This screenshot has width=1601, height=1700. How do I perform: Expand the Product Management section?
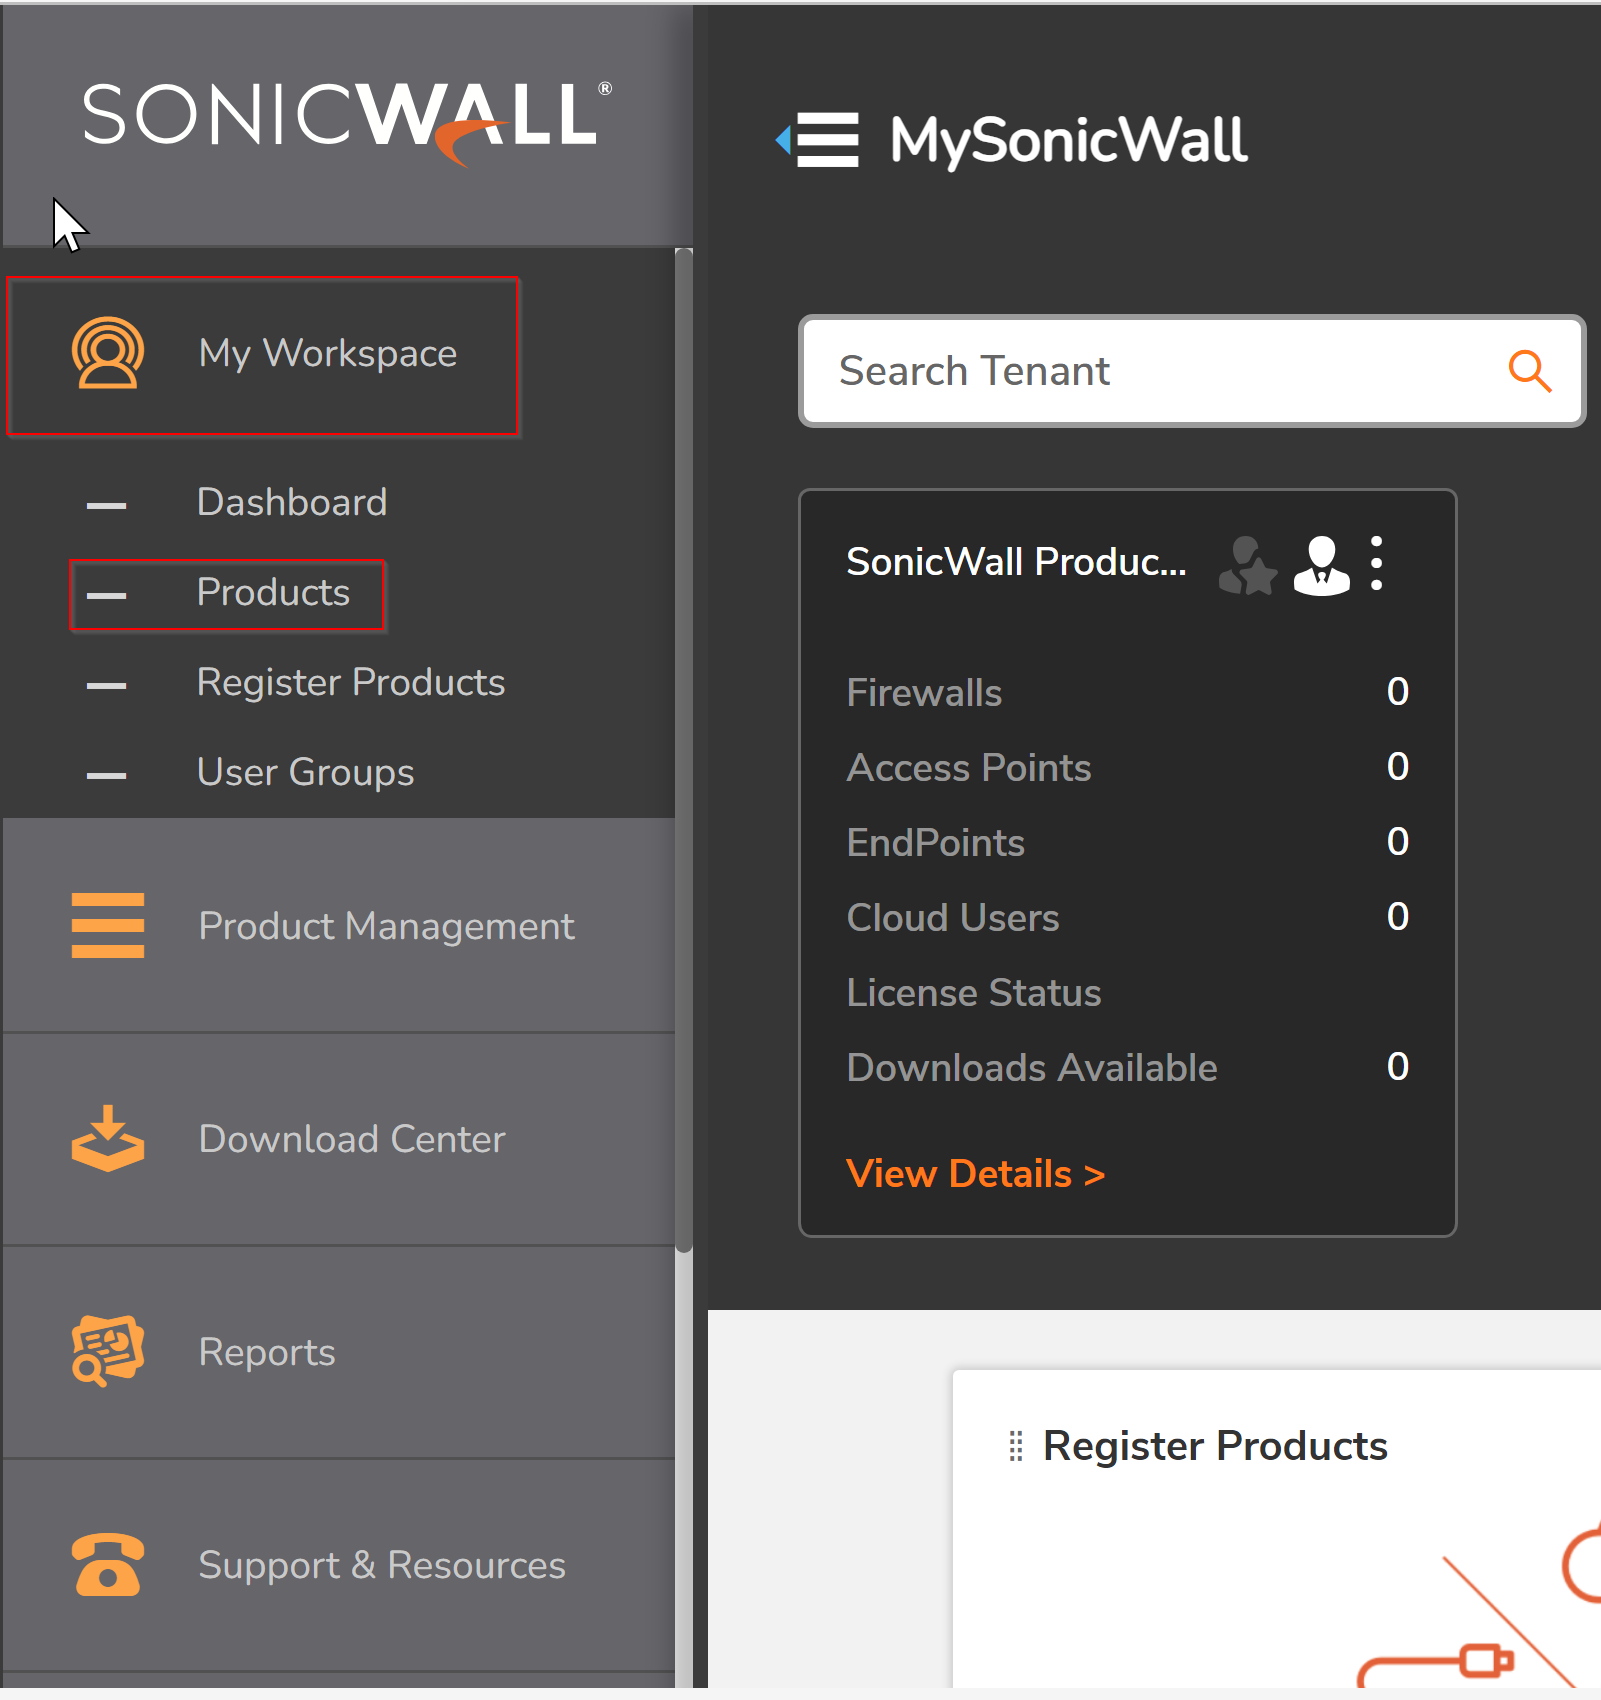coord(387,925)
